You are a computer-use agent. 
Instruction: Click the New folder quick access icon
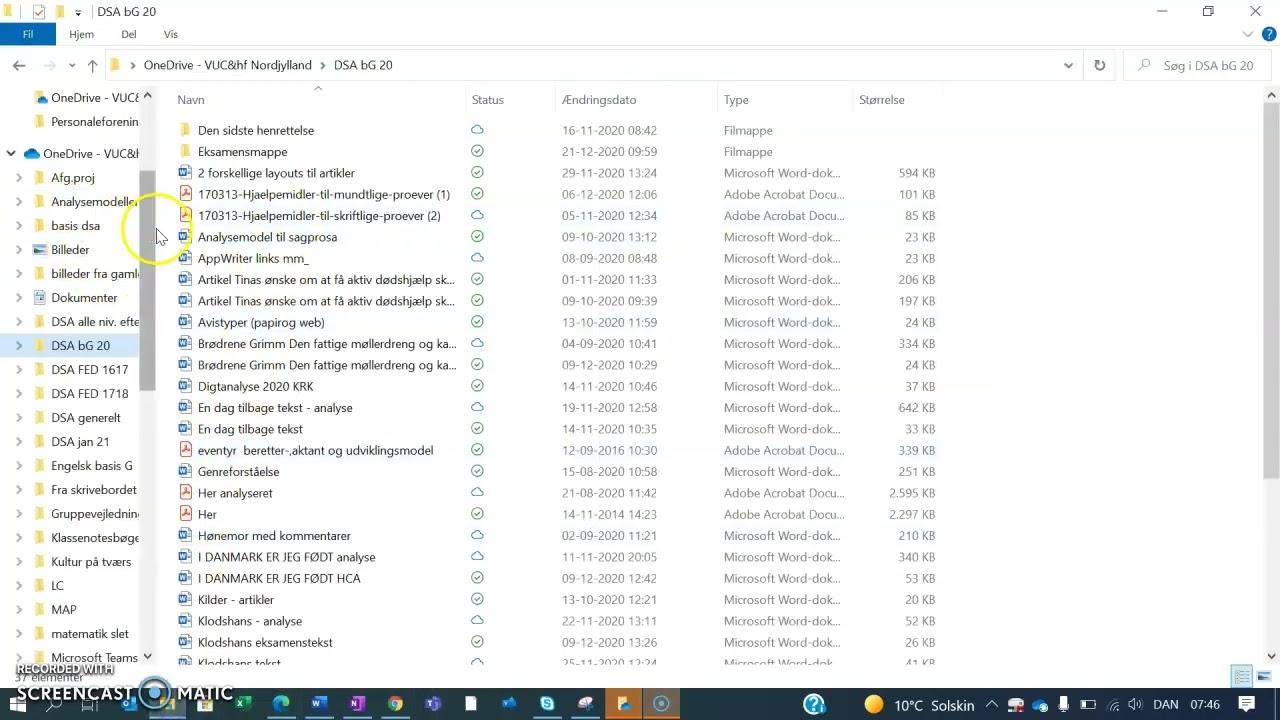(x=59, y=12)
